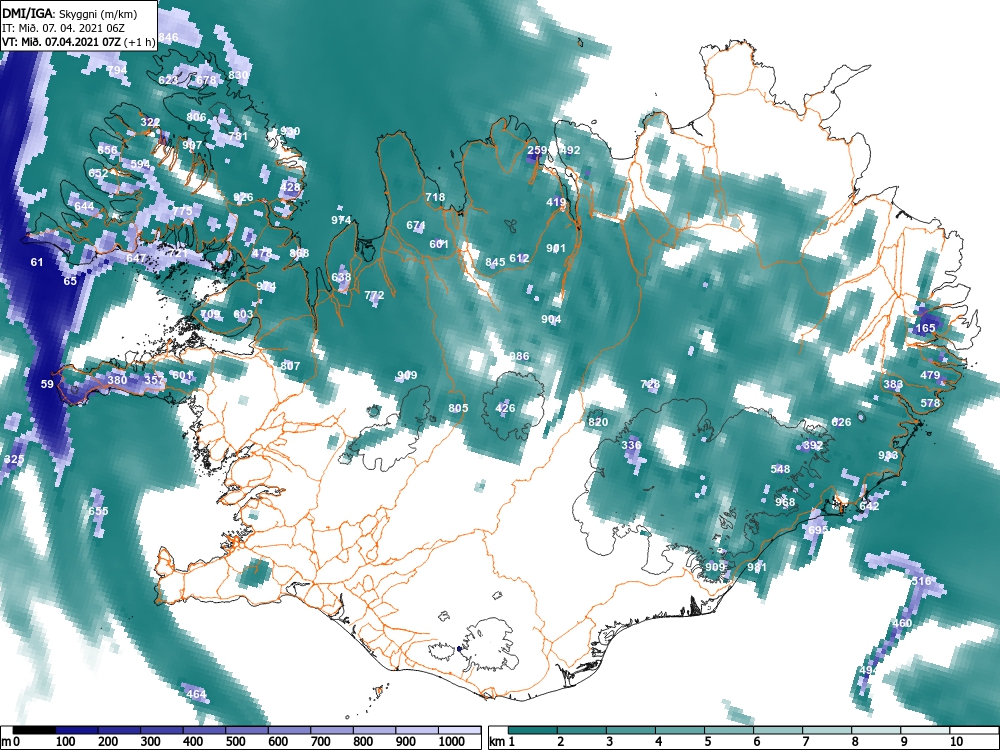The width and height of the screenshot is (1000, 750).
Task: Click the visibility value 772 on the map
Action: (x=374, y=295)
